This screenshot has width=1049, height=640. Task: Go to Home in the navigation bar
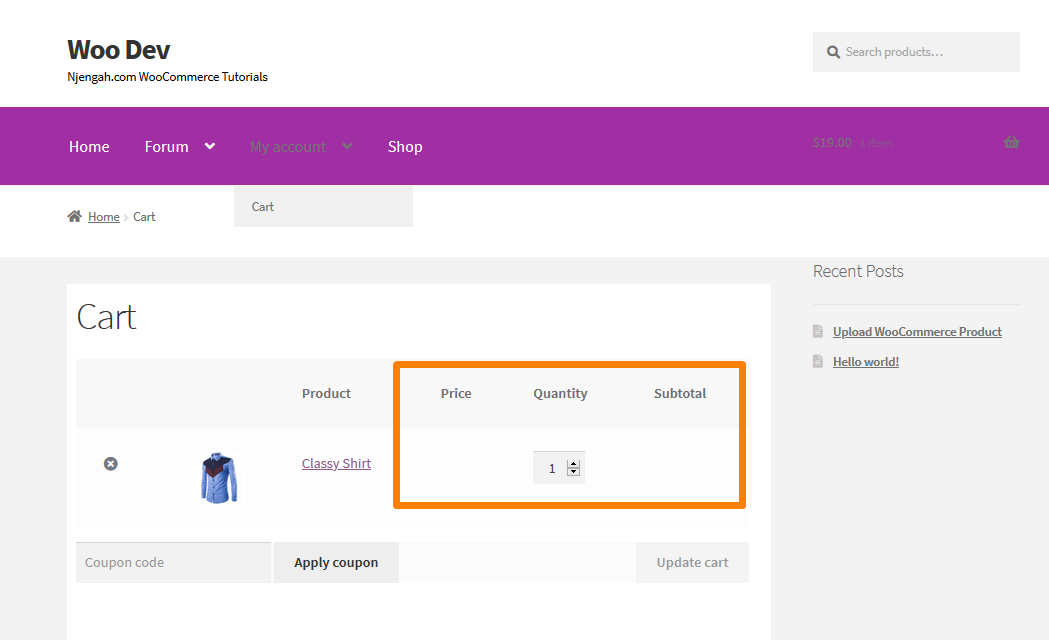click(x=89, y=146)
